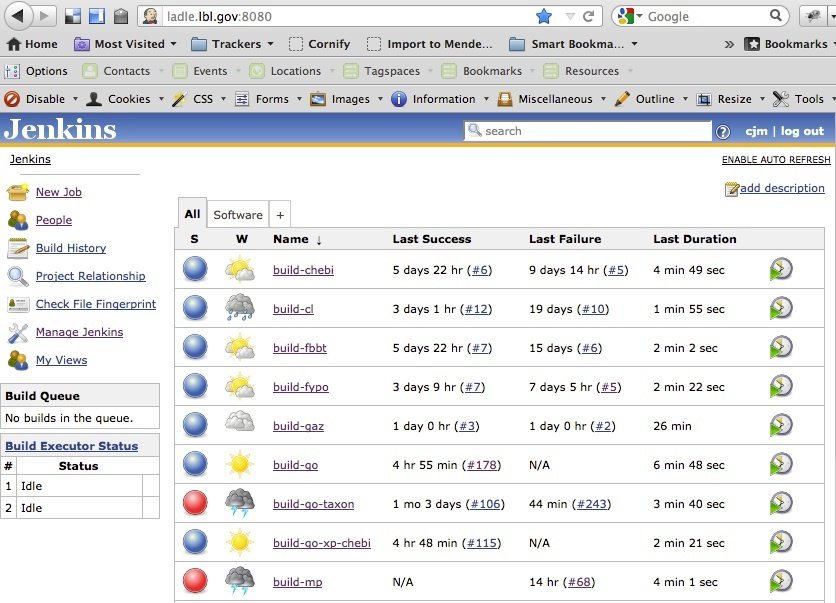Click the Home bookmark button
This screenshot has width=836, height=603.
33,44
